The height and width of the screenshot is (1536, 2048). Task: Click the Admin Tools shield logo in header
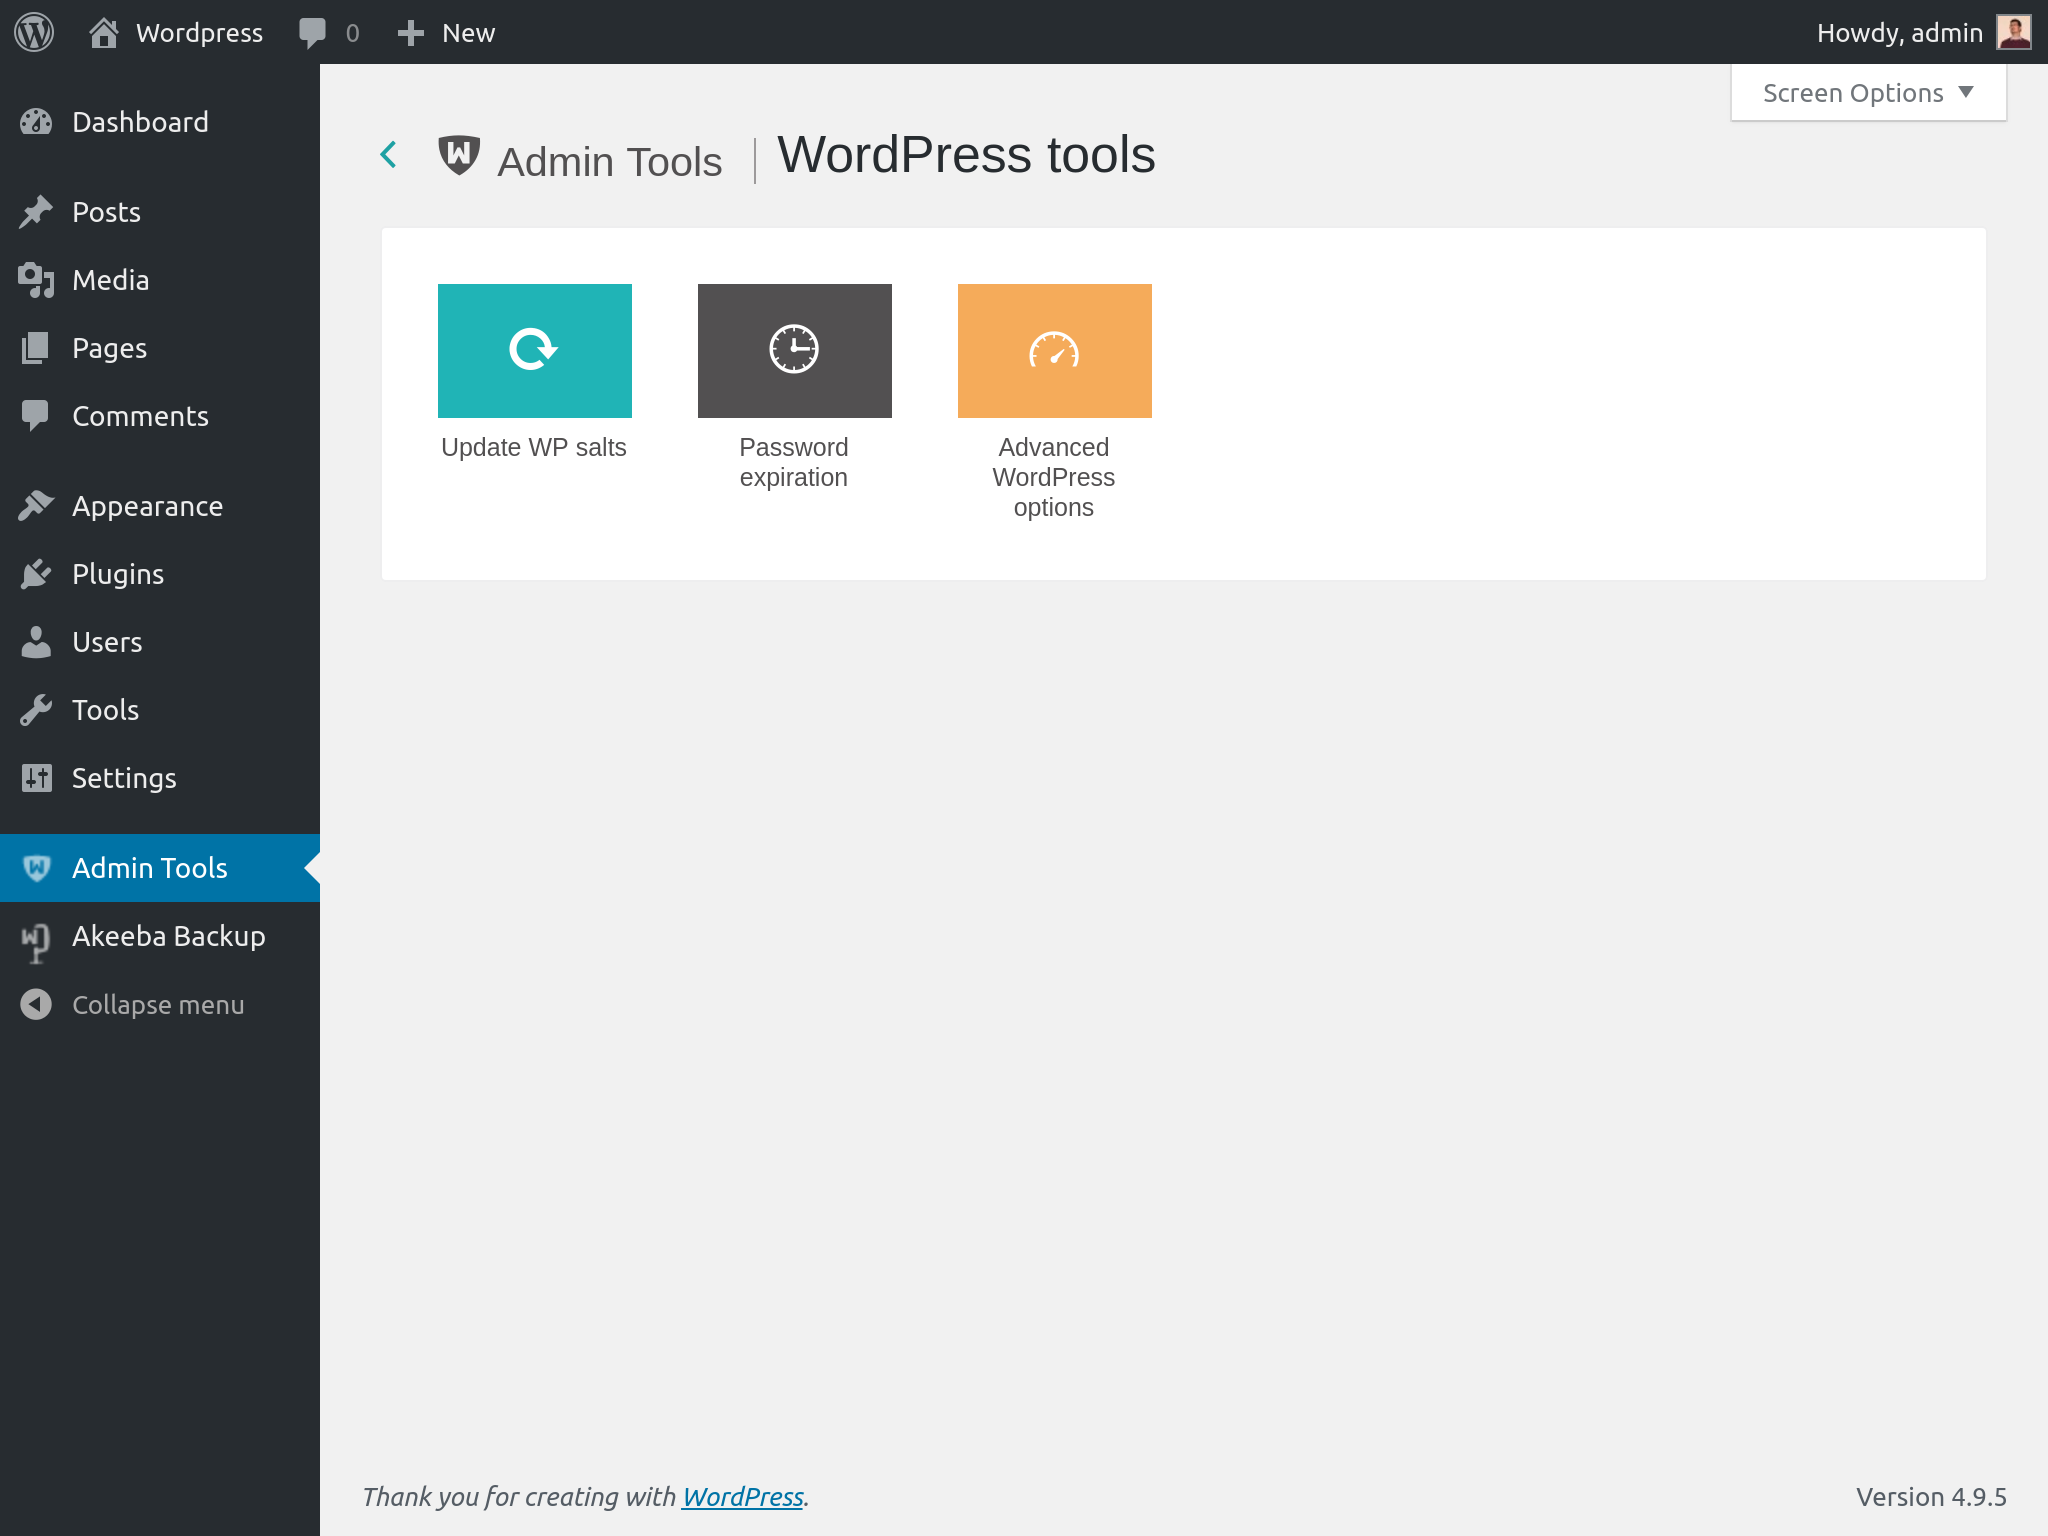pos(459,156)
